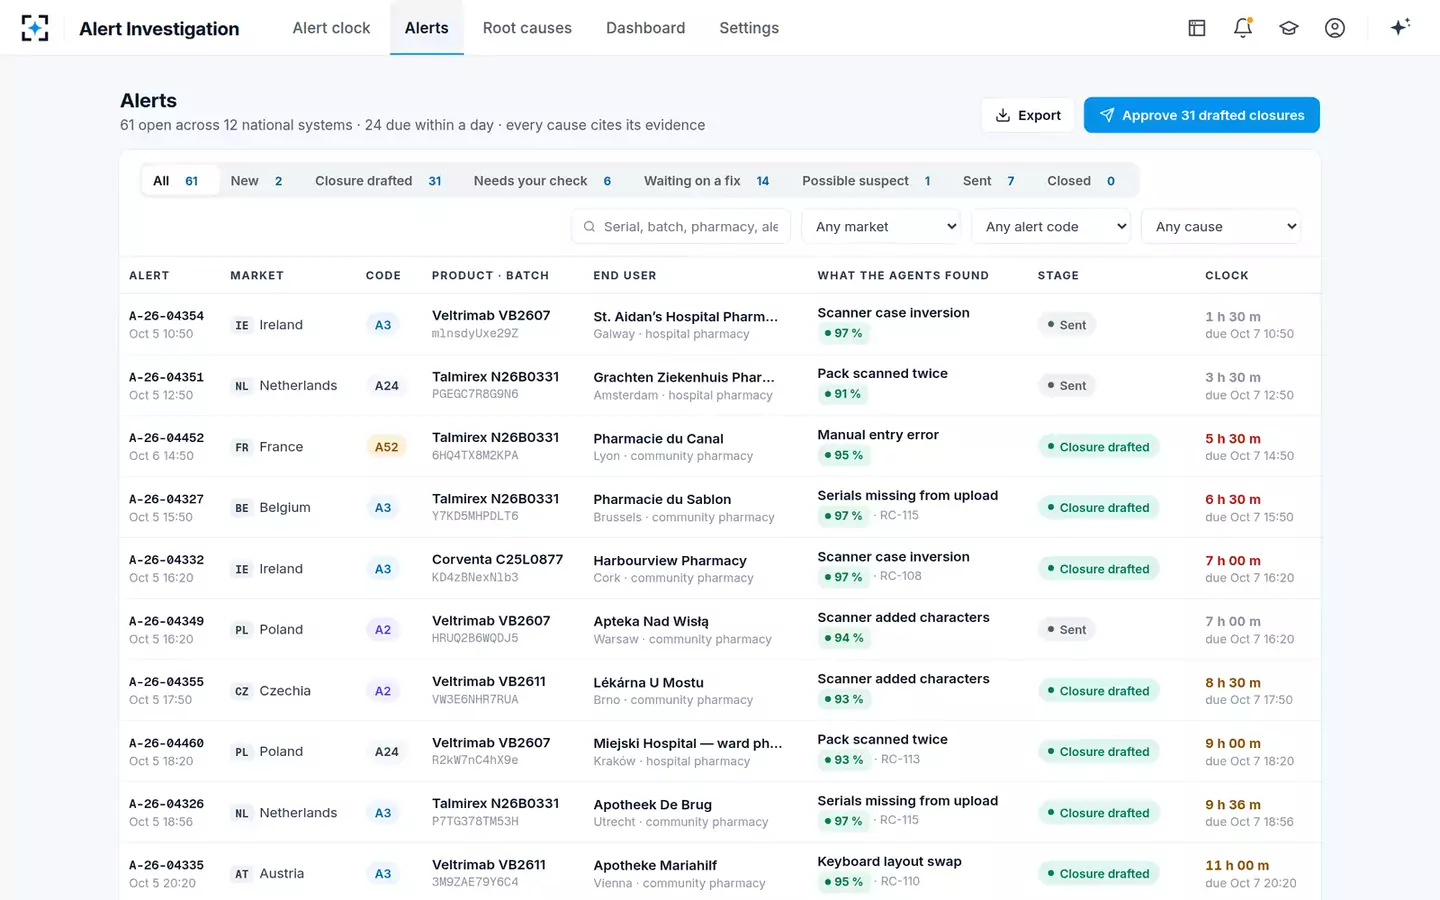1440x900 pixels.
Task: Click the FR market badge for France
Action: tap(242, 447)
